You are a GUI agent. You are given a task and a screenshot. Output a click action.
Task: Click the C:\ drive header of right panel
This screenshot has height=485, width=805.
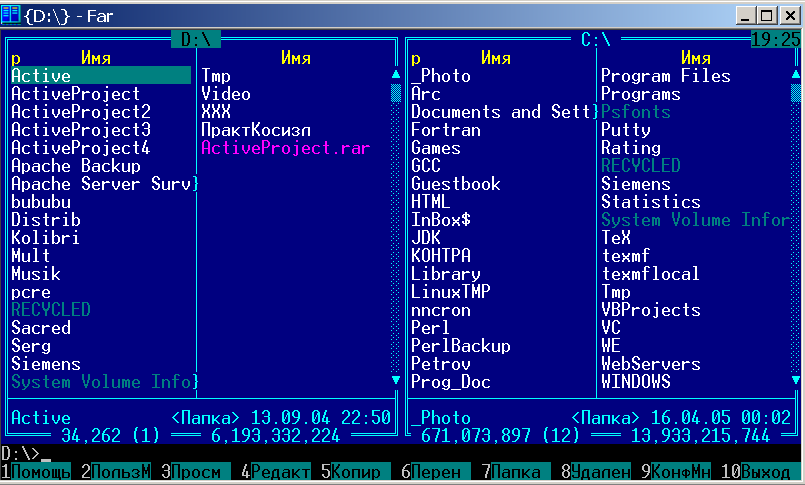click(596, 40)
